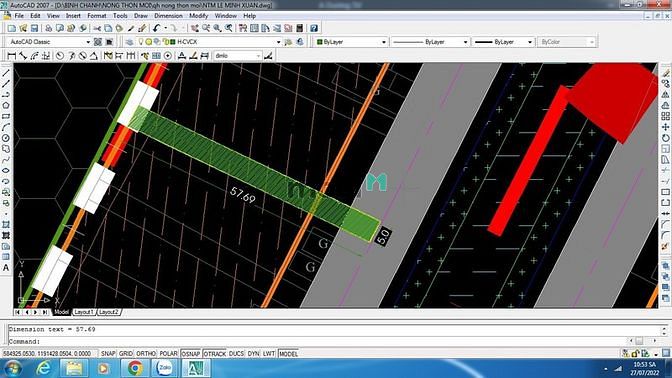Screen dimensions: 672x378
Task: Select the Radius dimension tool
Action: (x=60, y=56)
